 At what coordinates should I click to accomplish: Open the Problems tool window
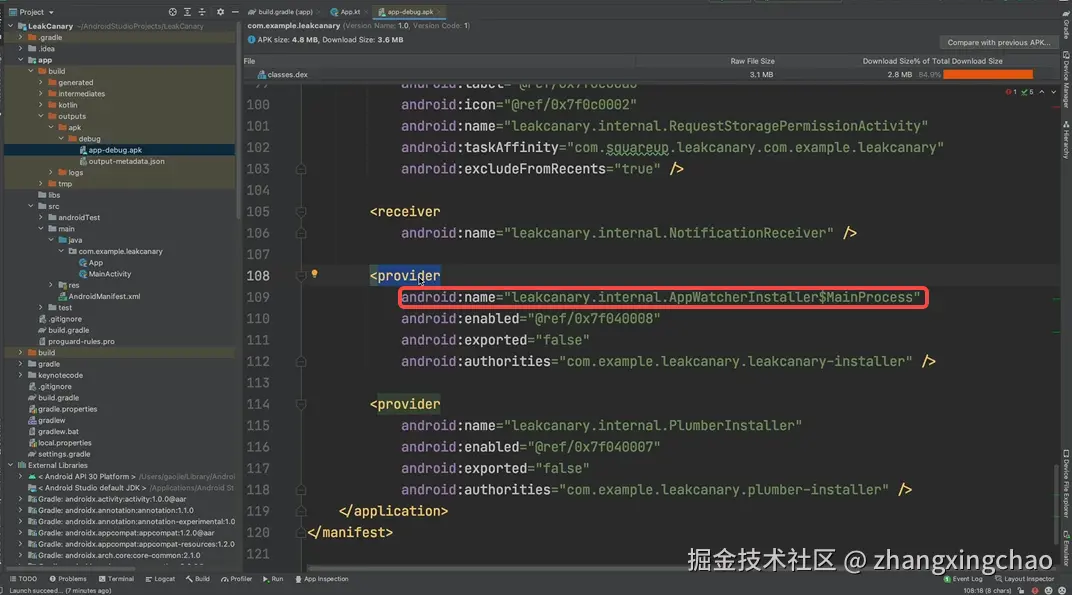(x=68, y=579)
